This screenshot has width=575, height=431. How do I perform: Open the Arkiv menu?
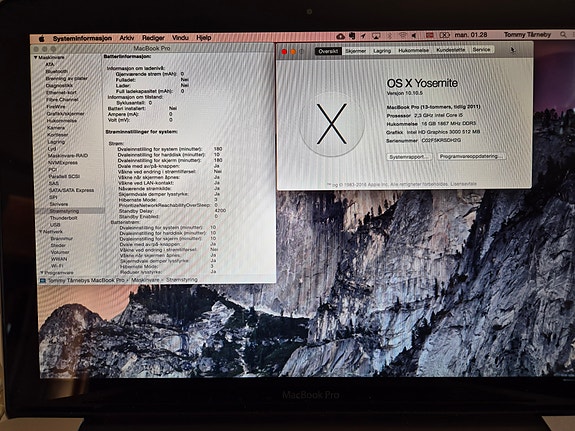pos(127,38)
